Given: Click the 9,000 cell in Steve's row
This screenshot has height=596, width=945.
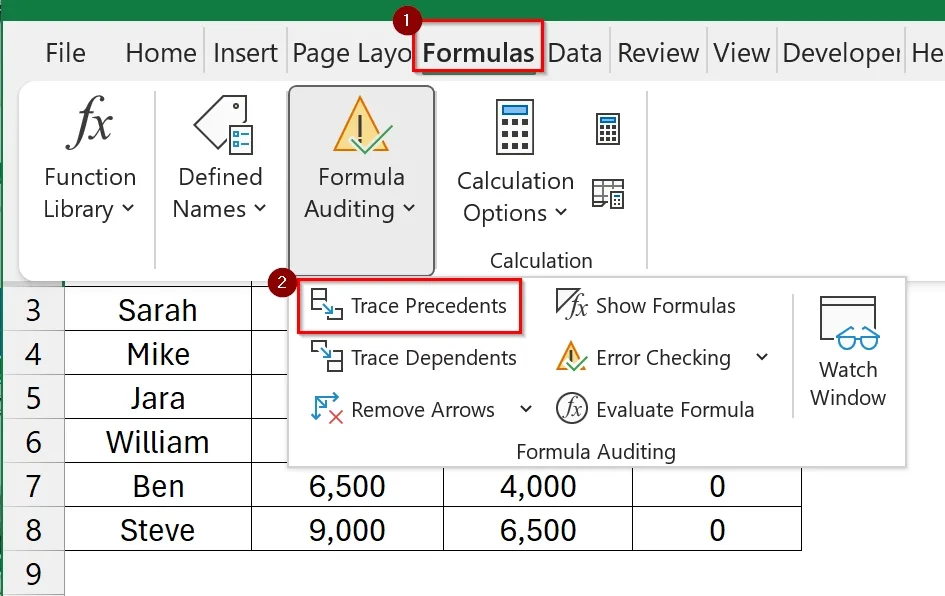Looking at the screenshot, I should 347,529.
